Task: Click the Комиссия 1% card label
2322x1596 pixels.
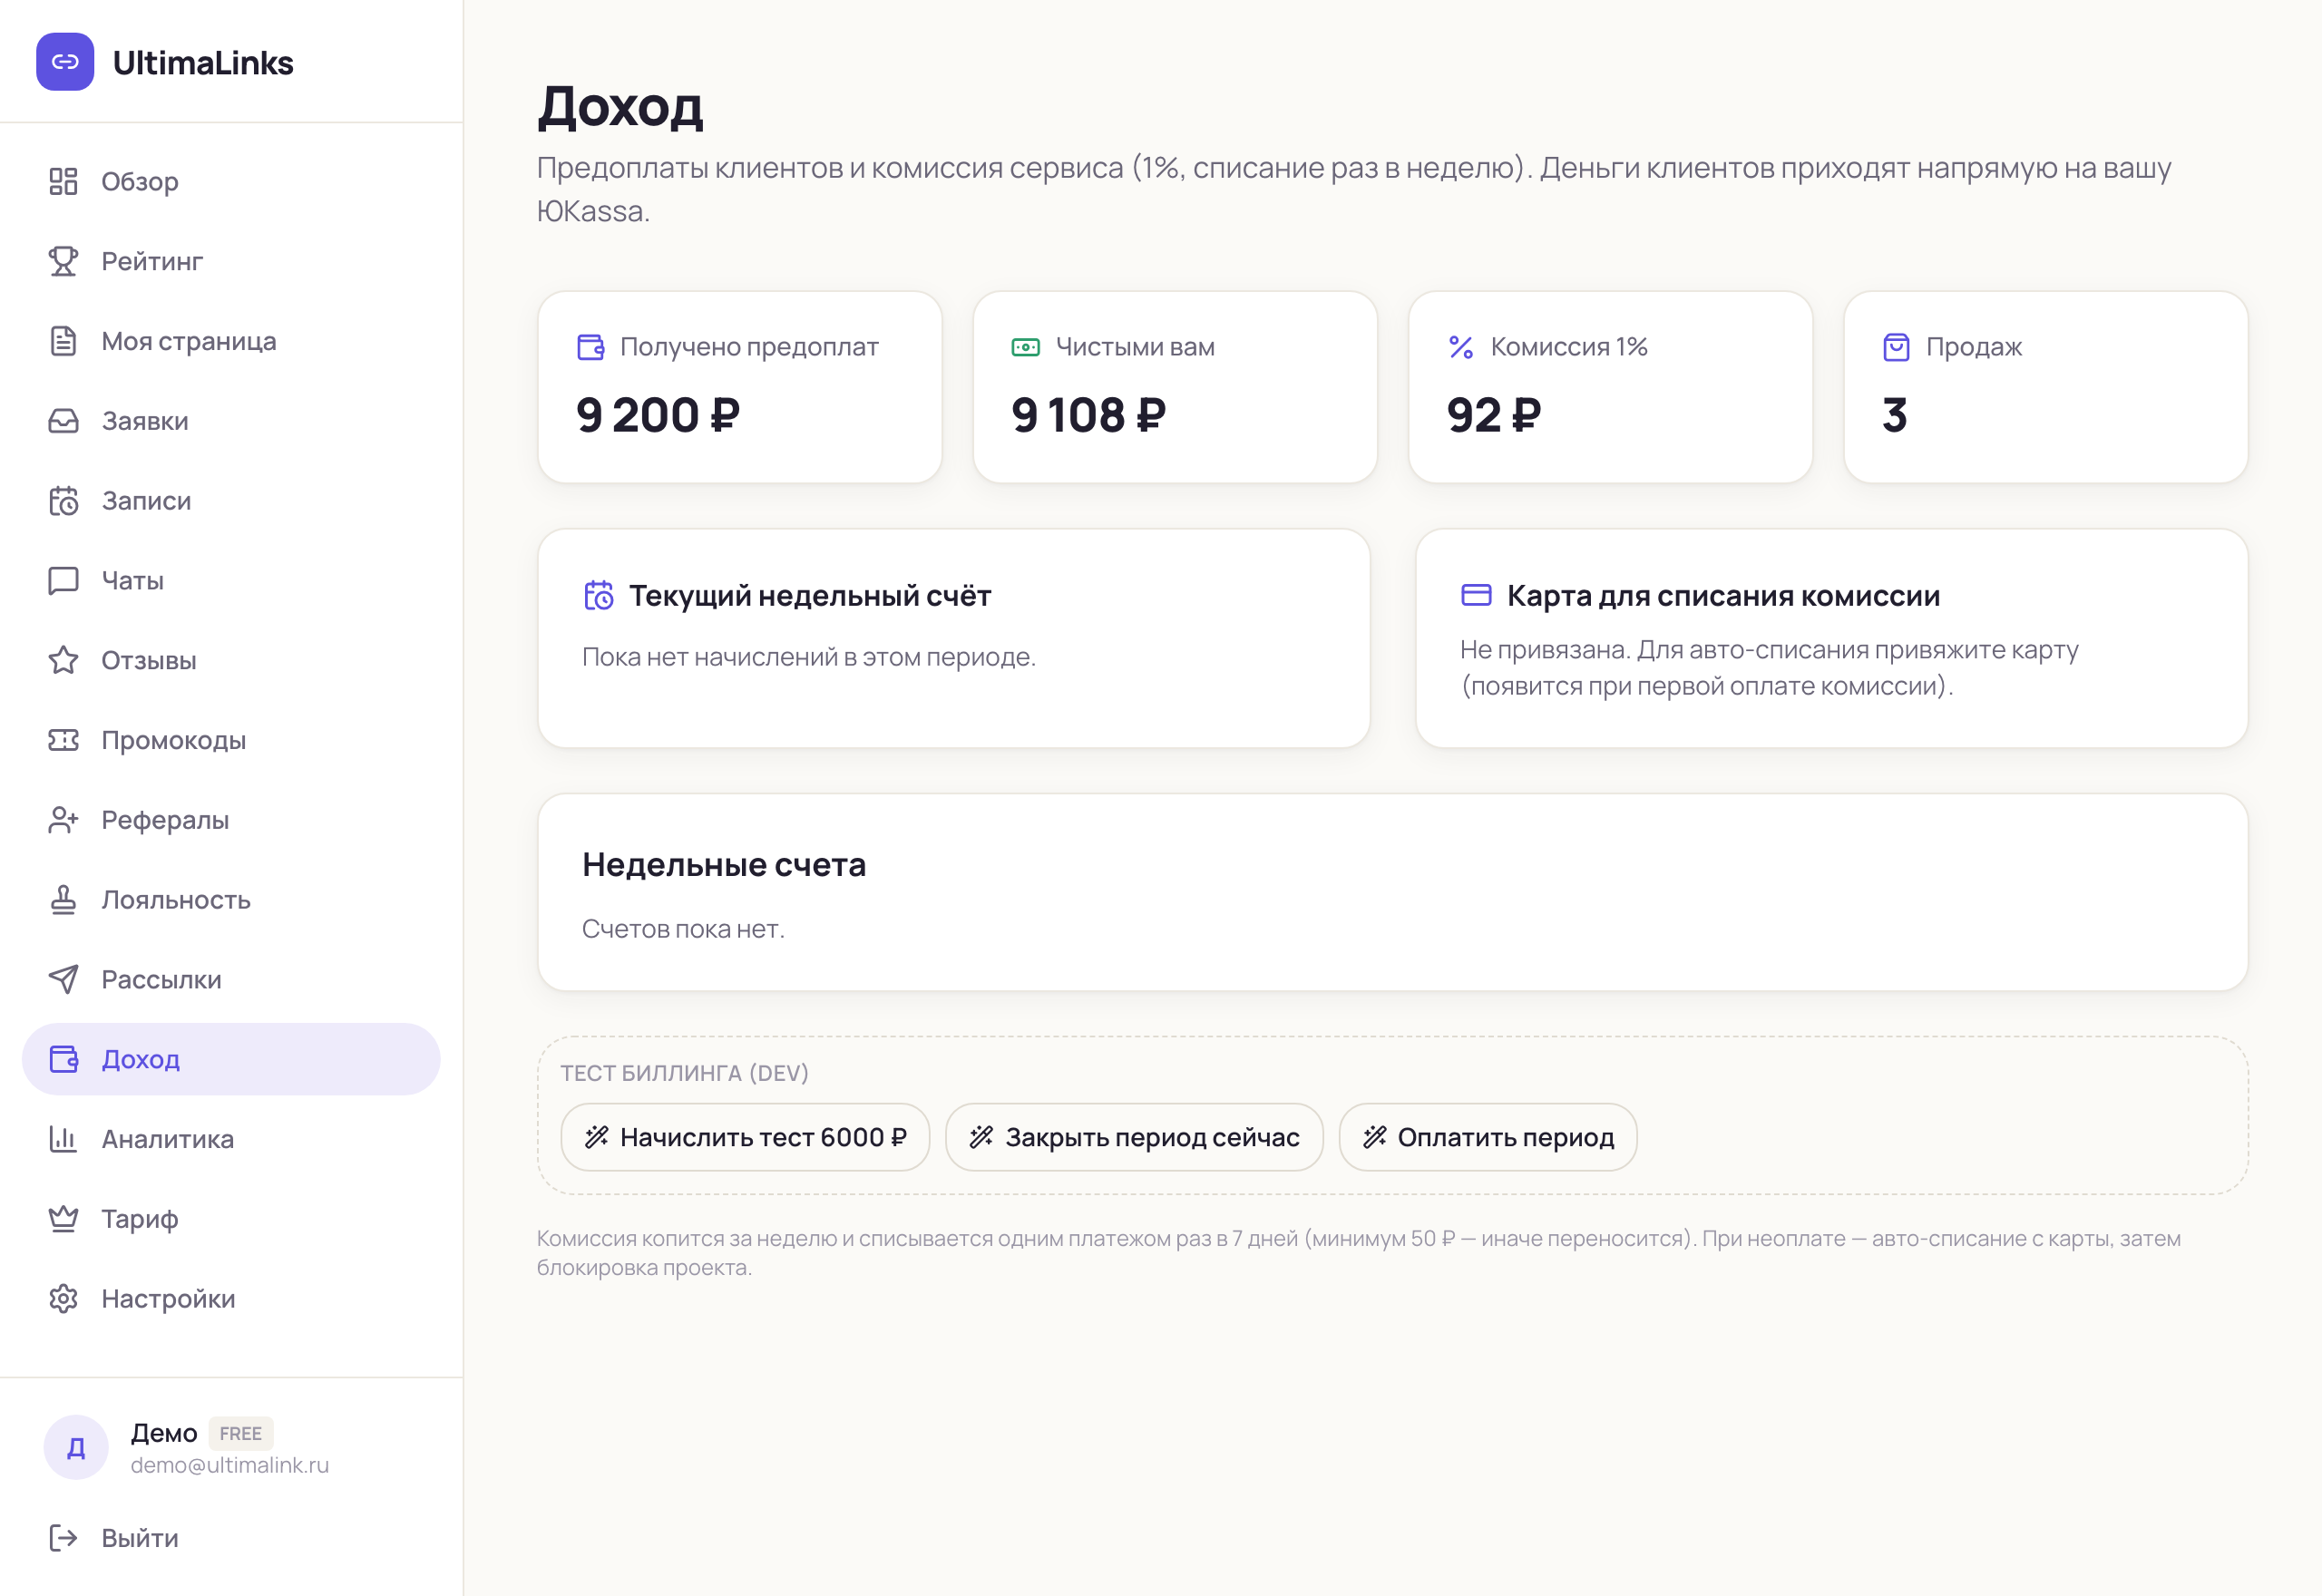Action: [1569, 347]
